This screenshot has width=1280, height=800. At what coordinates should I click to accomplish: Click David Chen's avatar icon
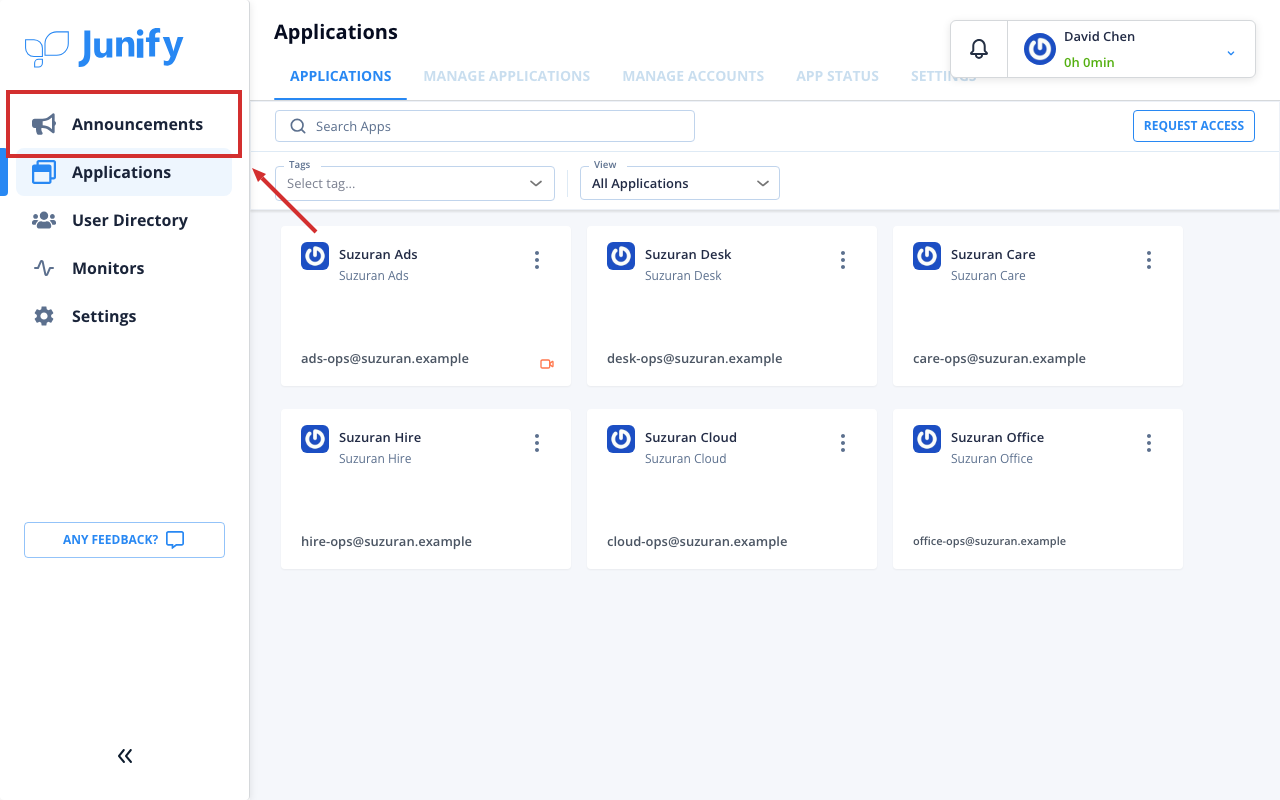pyautogui.click(x=1040, y=49)
